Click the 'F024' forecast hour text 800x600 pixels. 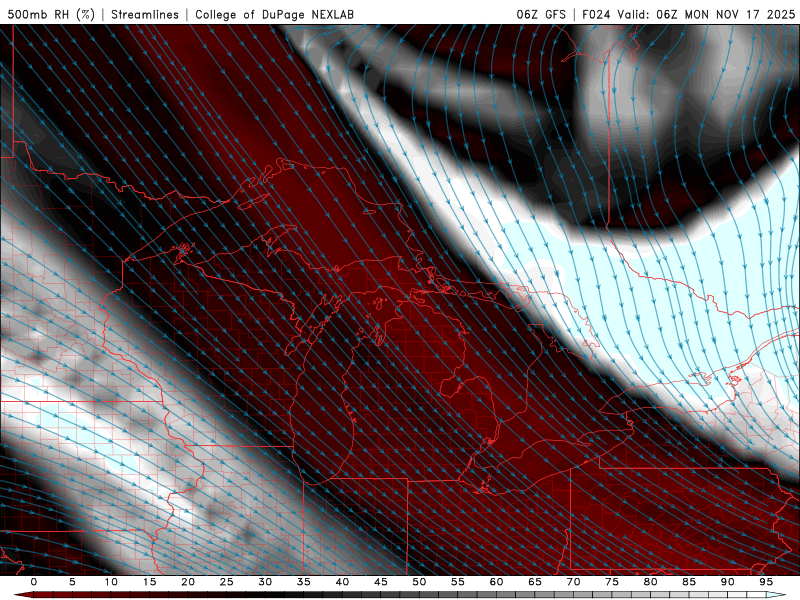[x=596, y=14]
